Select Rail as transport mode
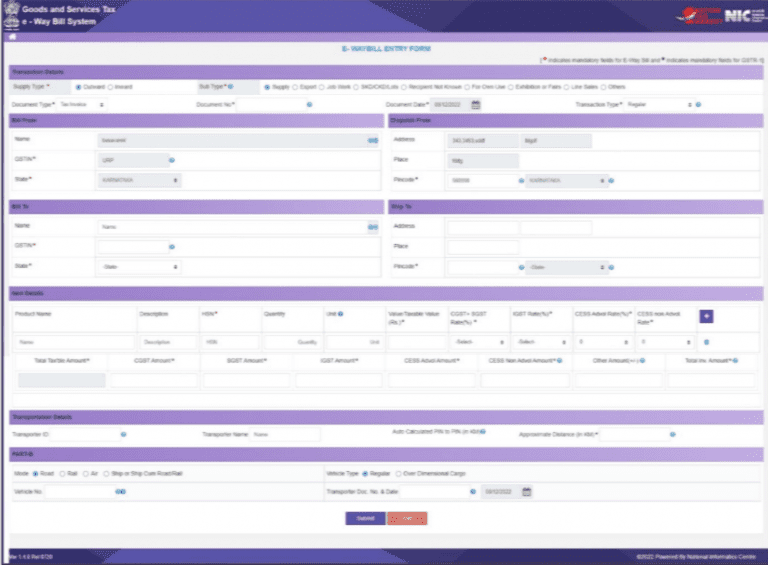768x565 pixels. tap(62, 473)
